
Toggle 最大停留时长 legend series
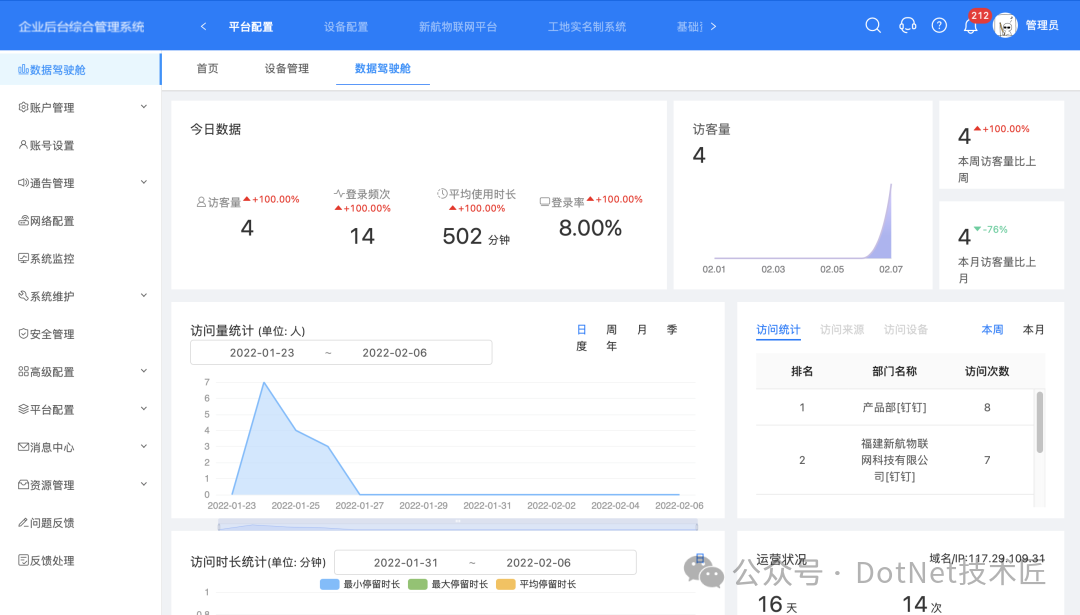tap(448, 584)
